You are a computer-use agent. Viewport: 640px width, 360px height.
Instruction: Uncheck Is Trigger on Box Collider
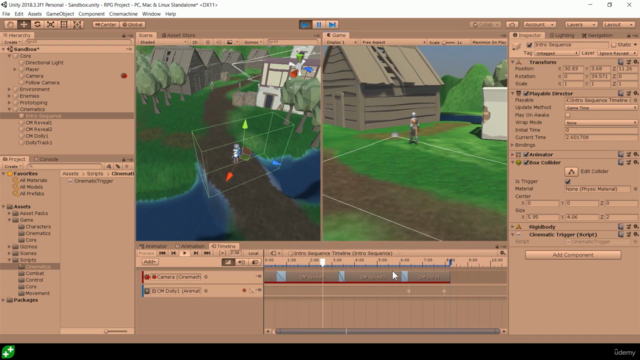[x=568, y=181]
